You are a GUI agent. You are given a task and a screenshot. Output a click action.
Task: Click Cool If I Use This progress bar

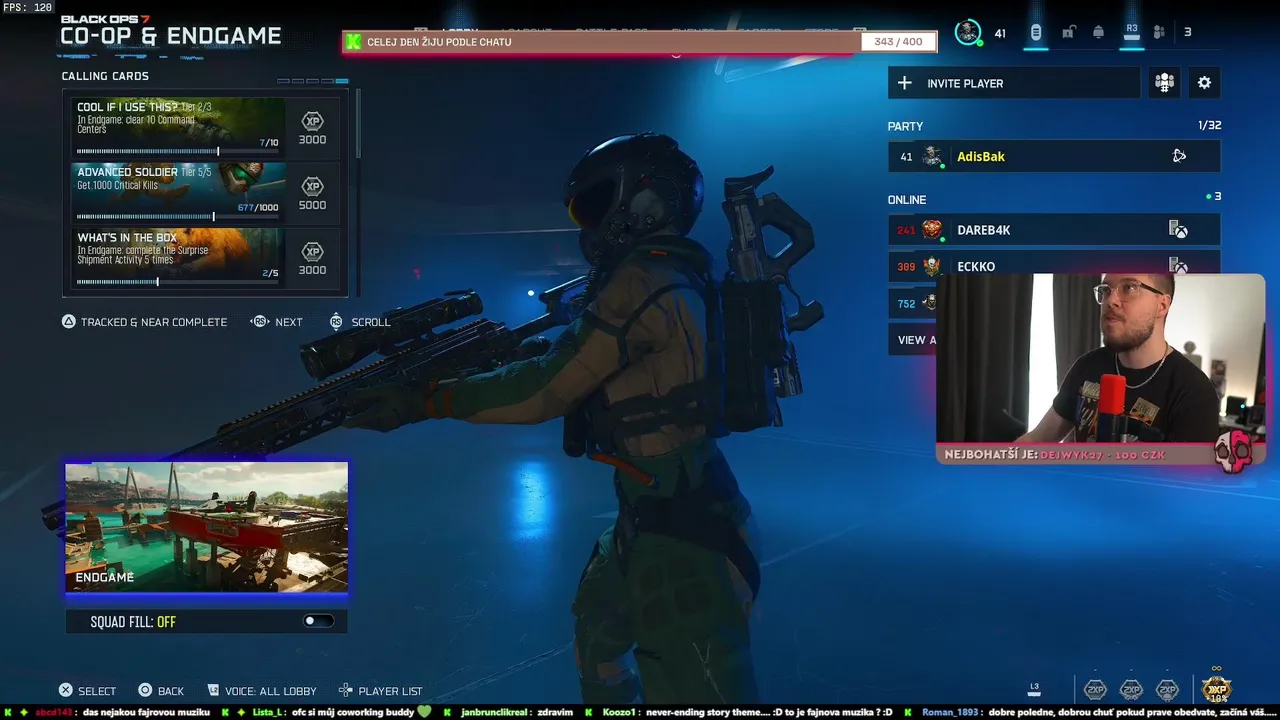(x=178, y=152)
